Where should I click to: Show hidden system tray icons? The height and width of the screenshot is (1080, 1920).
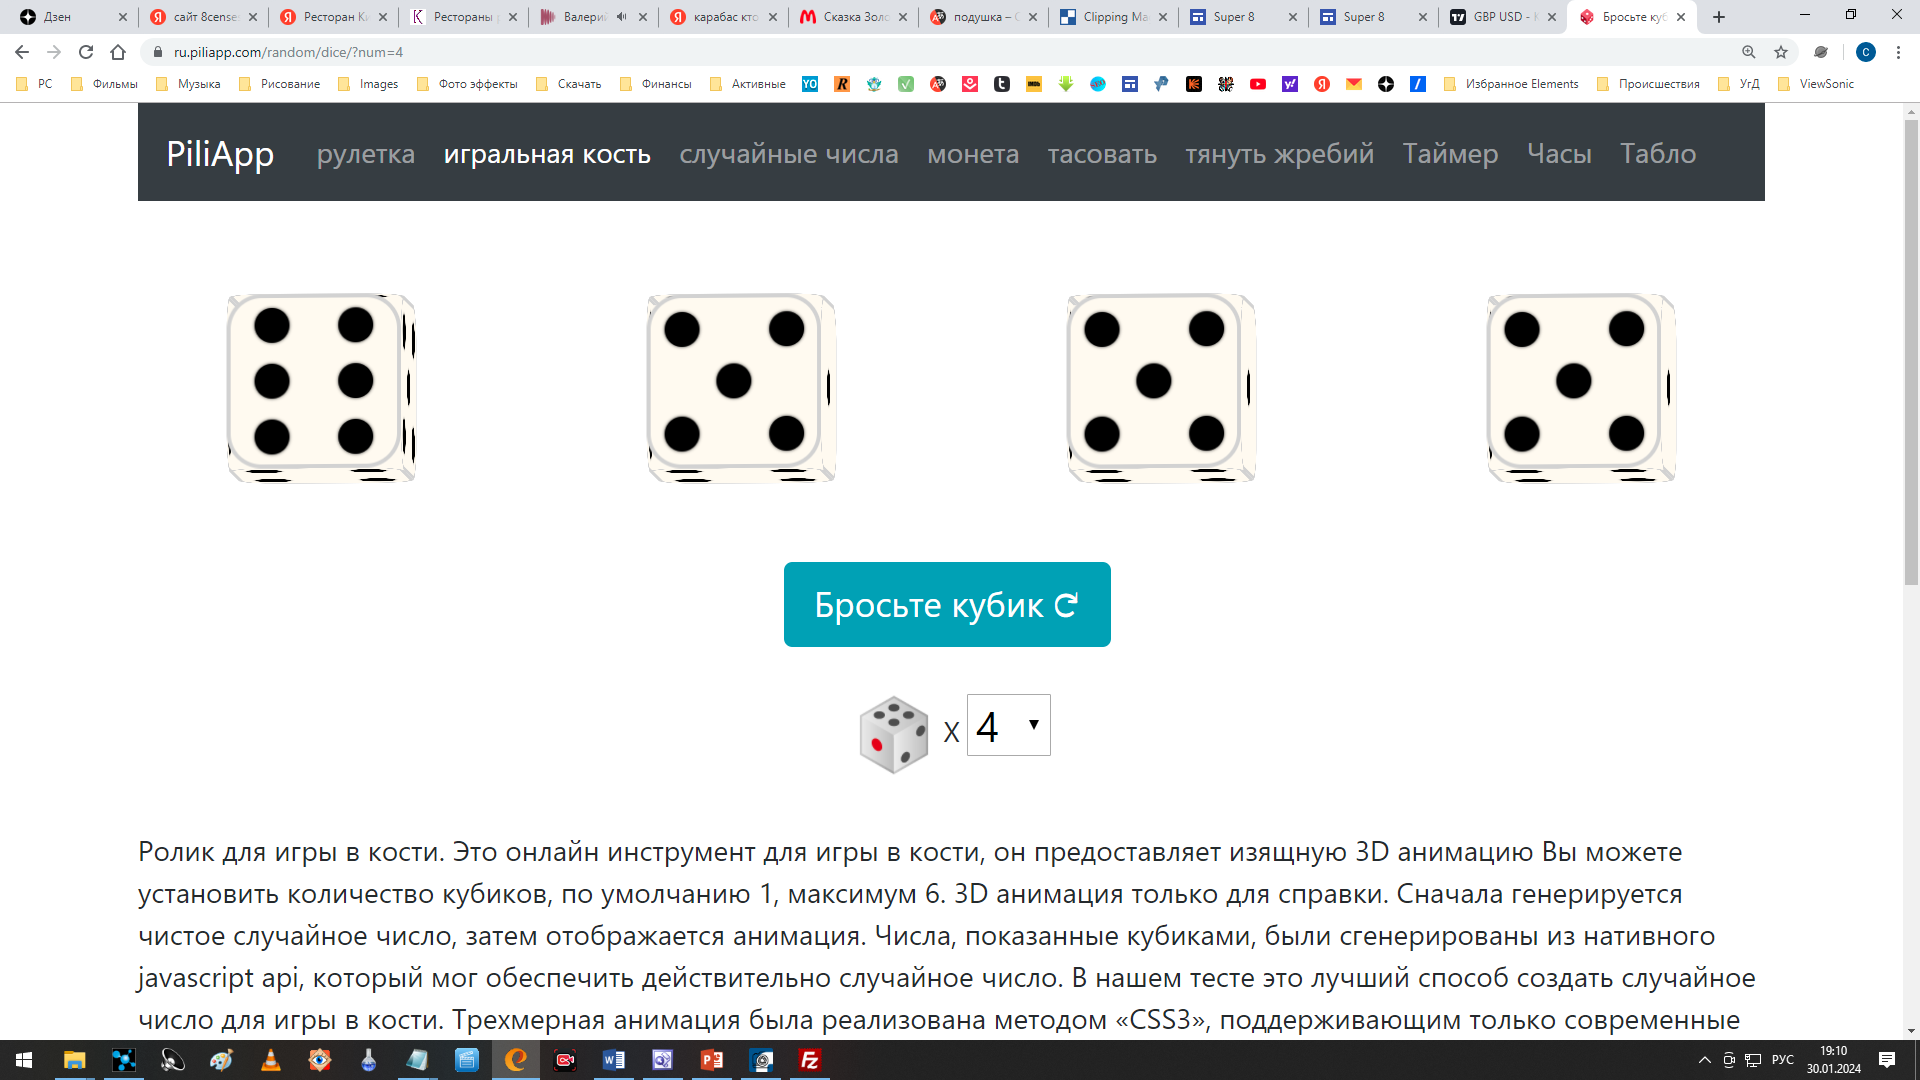coord(1705,1060)
